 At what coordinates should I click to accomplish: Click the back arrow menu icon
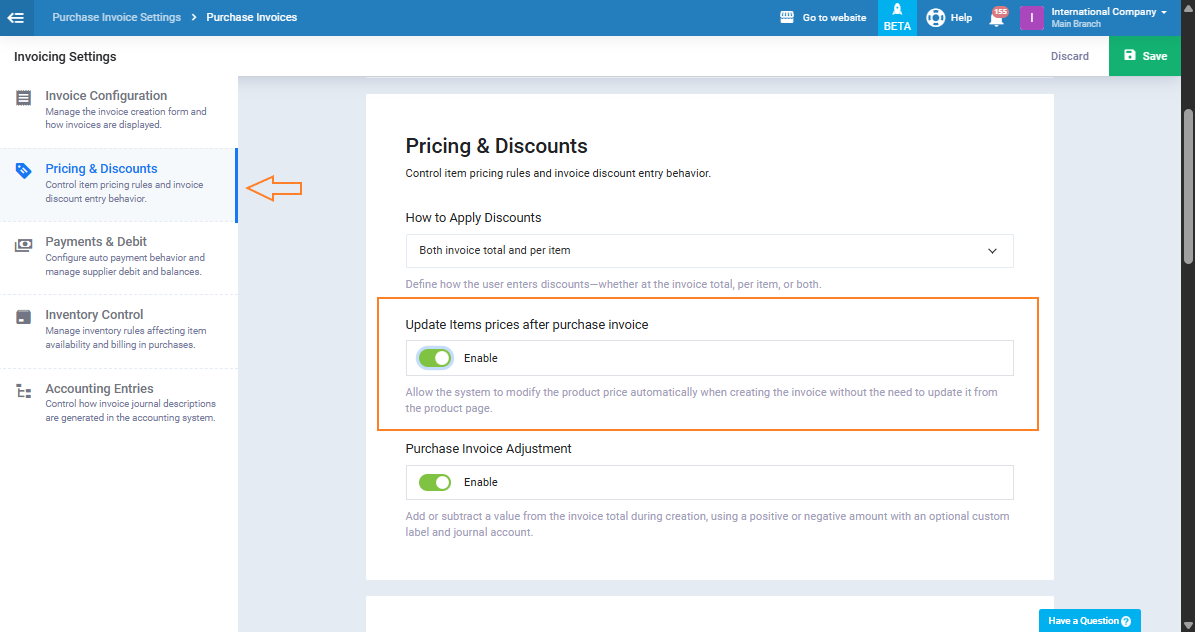[x=16, y=17]
